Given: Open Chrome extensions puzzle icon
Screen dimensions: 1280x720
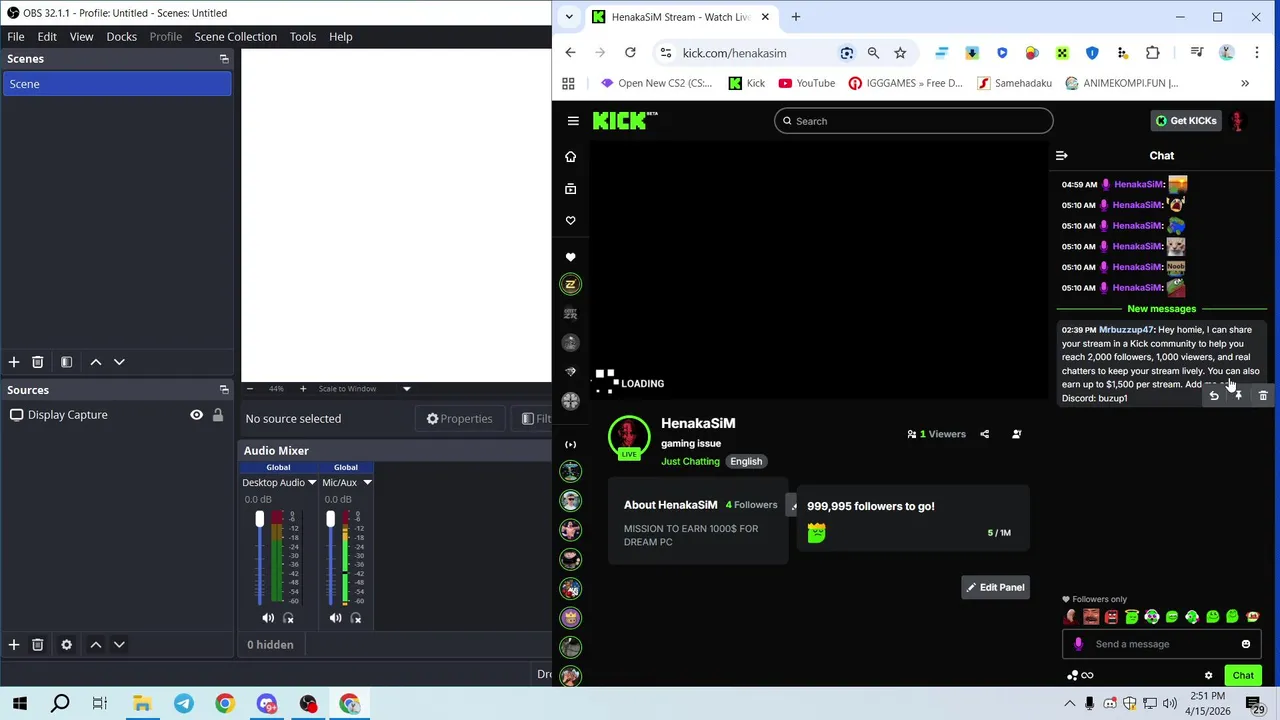Looking at the screenshot, I should (1152, 53).
